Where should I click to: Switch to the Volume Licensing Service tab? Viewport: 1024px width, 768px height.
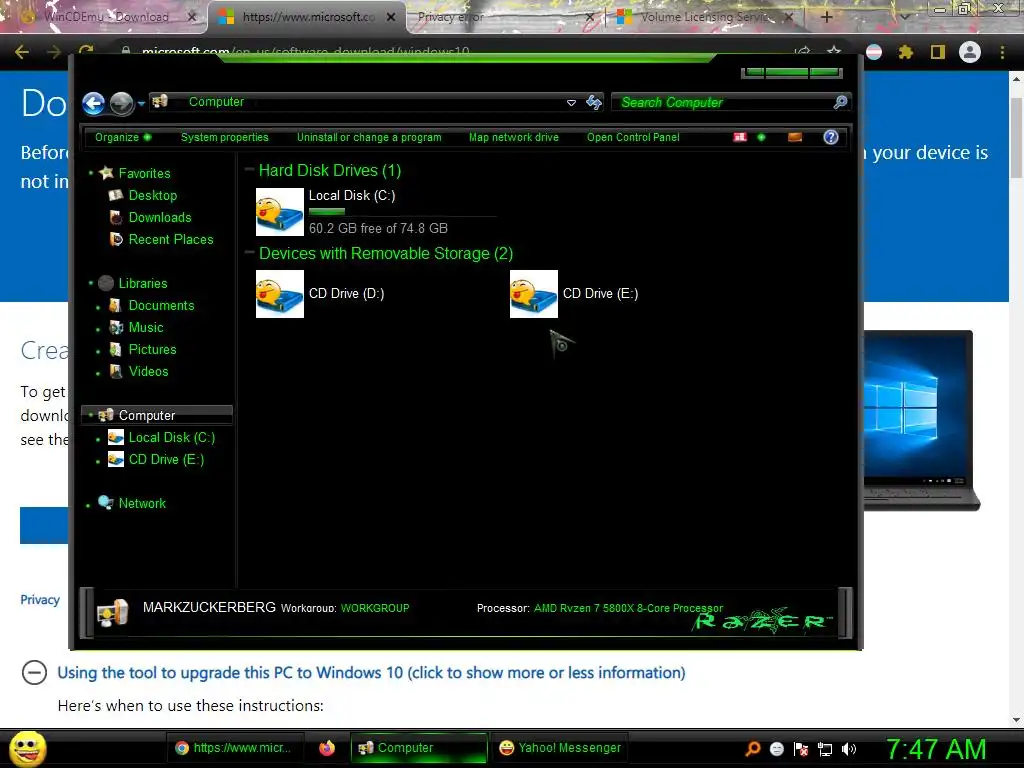click(x=705, y=17)
